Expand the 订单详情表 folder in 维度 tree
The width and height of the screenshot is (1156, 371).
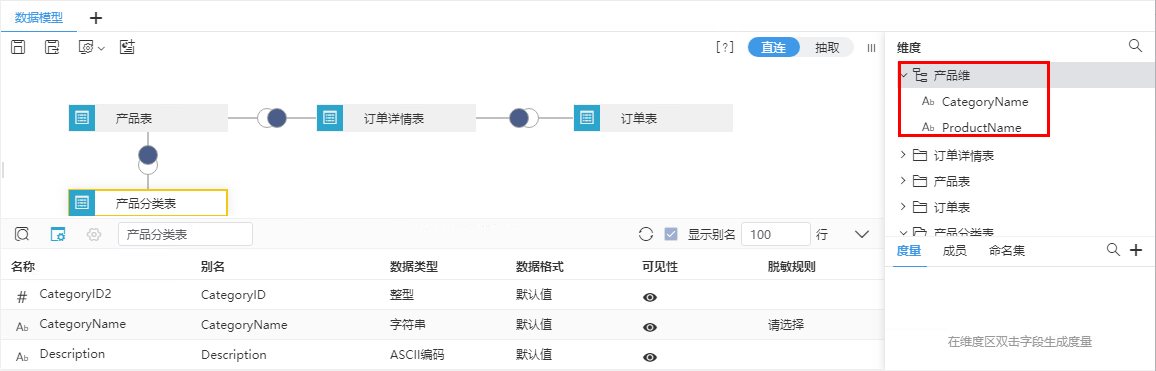click(x=904, y=156)
